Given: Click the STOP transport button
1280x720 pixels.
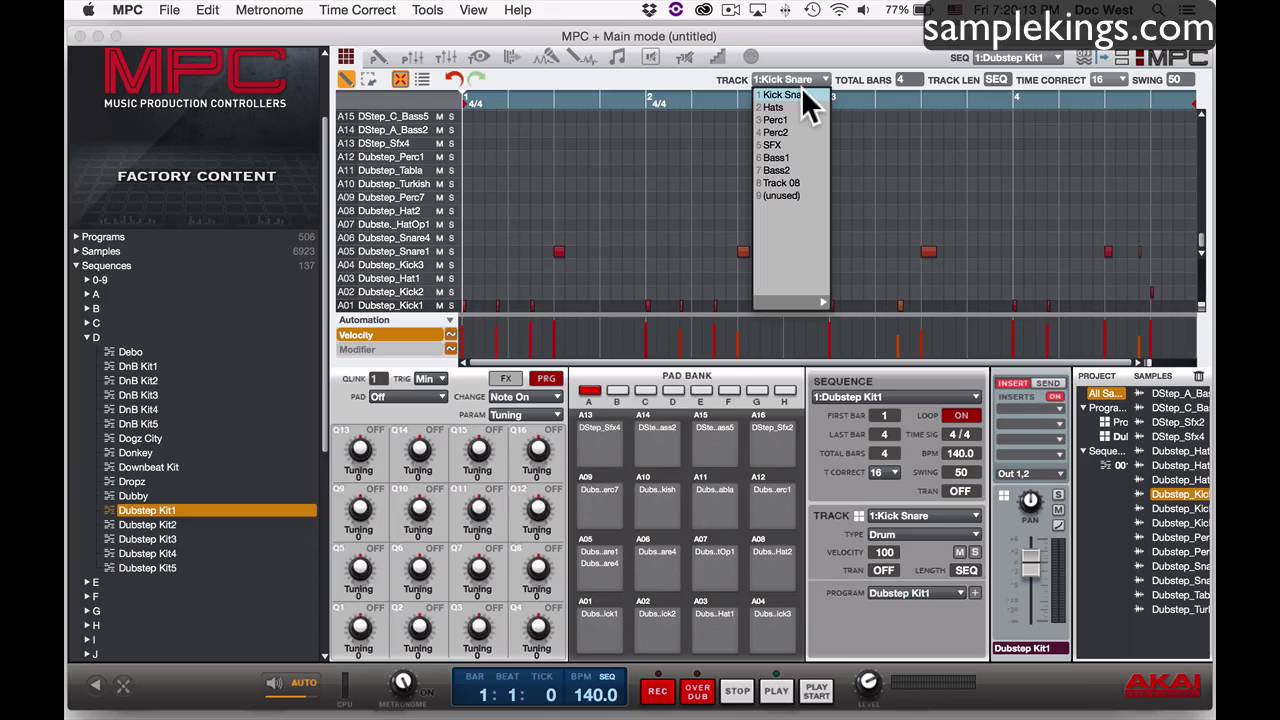Looking at the screenshot, I should pos(737,691).
